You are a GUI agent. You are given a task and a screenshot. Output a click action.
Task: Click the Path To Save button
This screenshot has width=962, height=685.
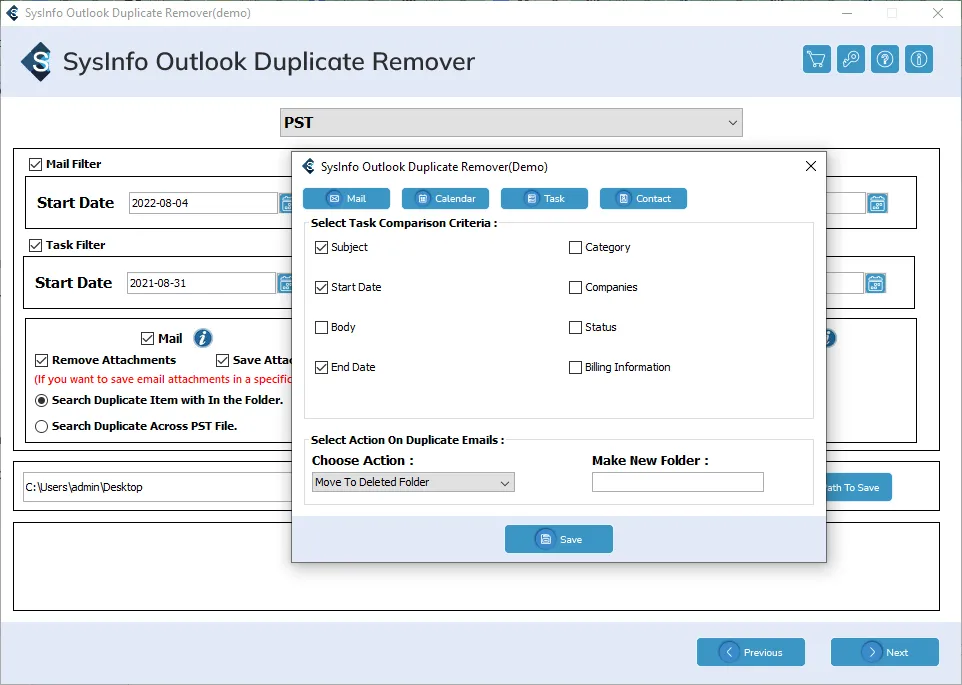858,488
